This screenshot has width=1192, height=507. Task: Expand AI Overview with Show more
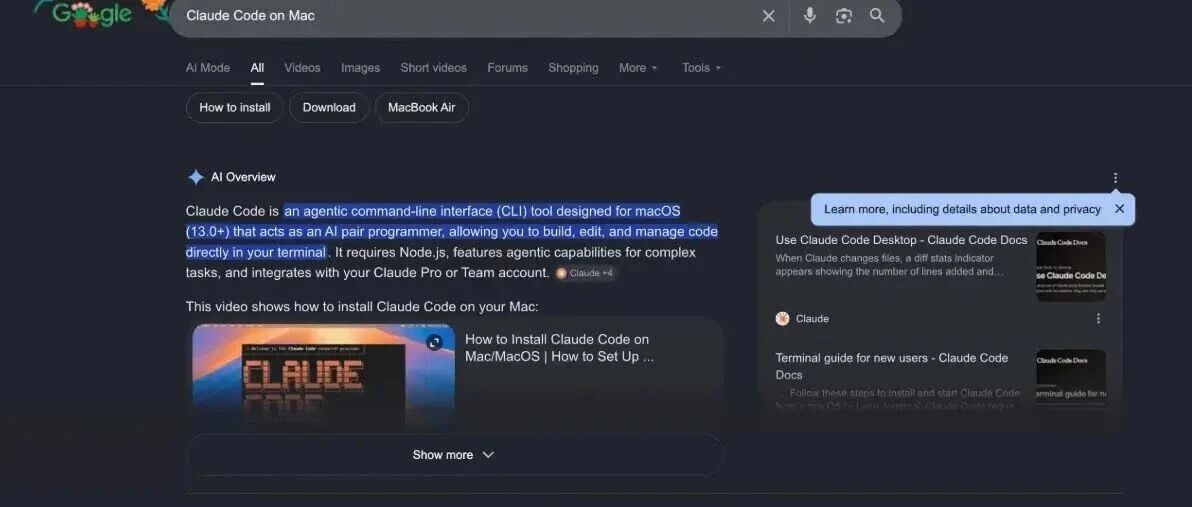click(x=454, y=455)
